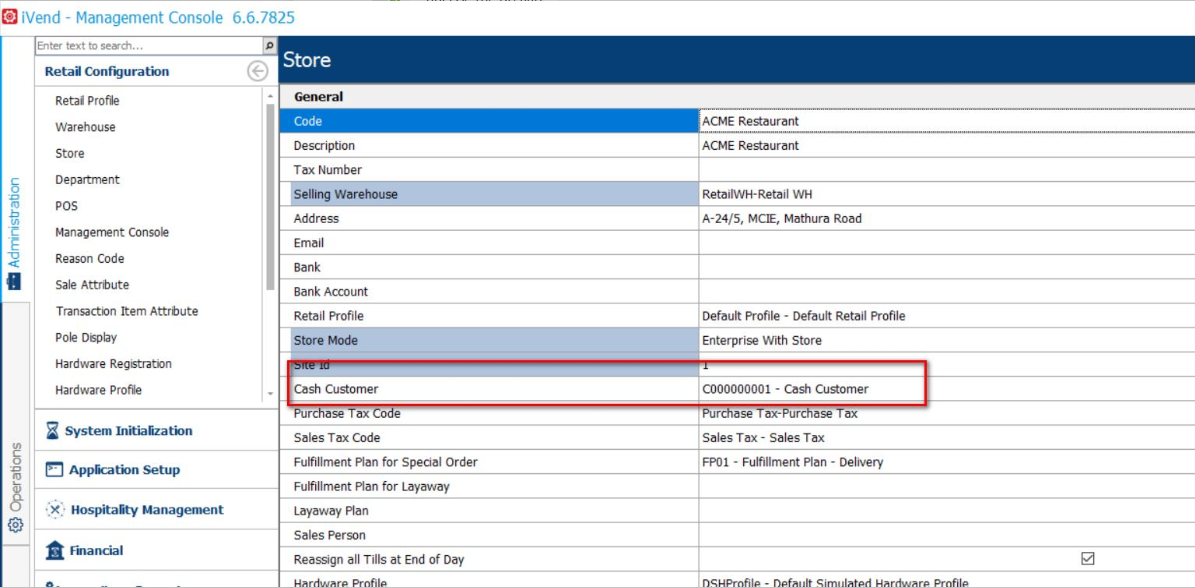Select POS in navigation

pyautogui.click(x=66, y=206)
